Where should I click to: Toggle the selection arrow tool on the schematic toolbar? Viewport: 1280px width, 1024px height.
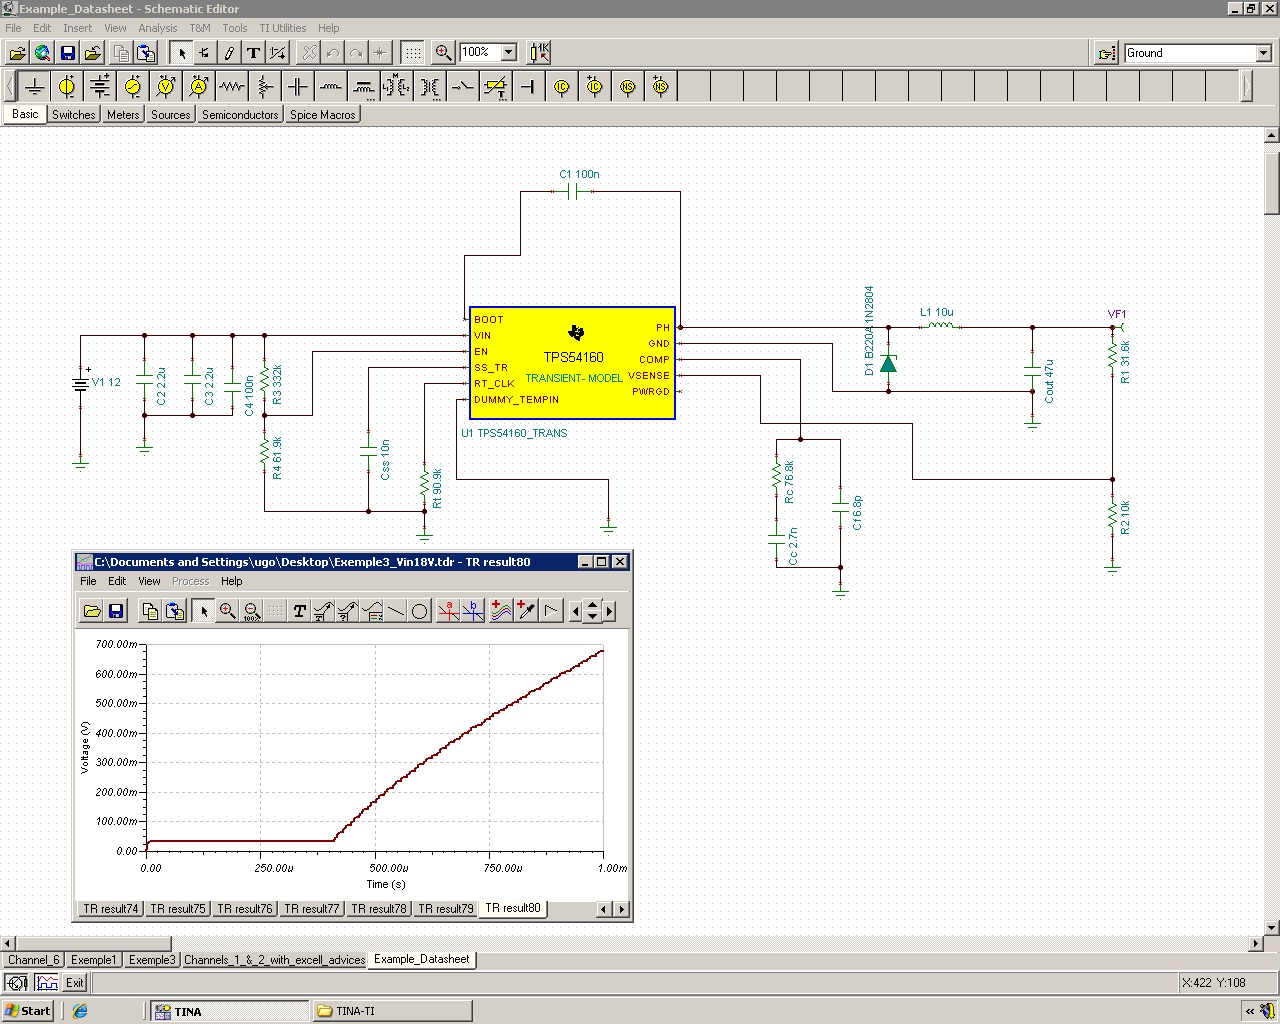(182, 52)
